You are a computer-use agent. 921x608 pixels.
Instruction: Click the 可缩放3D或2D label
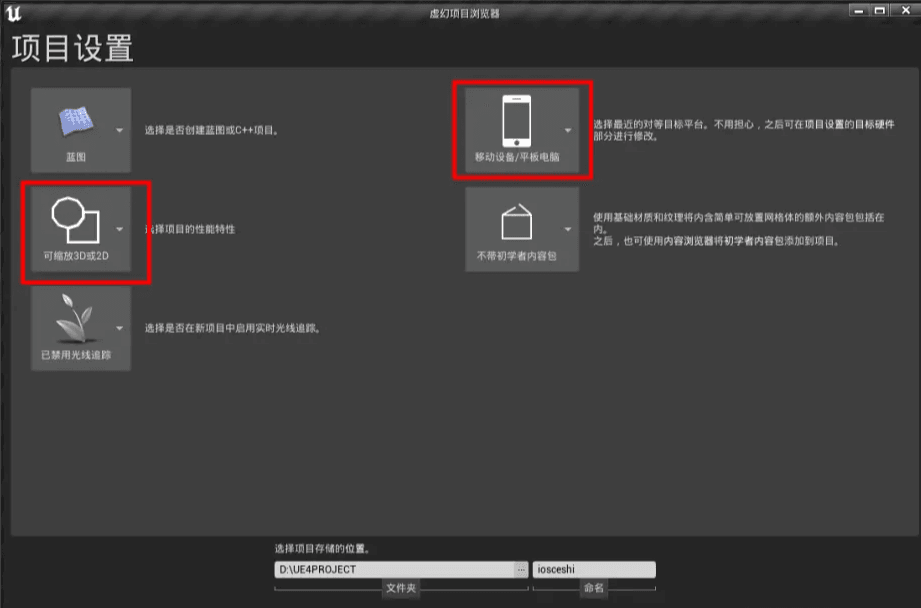click(76, 256)
